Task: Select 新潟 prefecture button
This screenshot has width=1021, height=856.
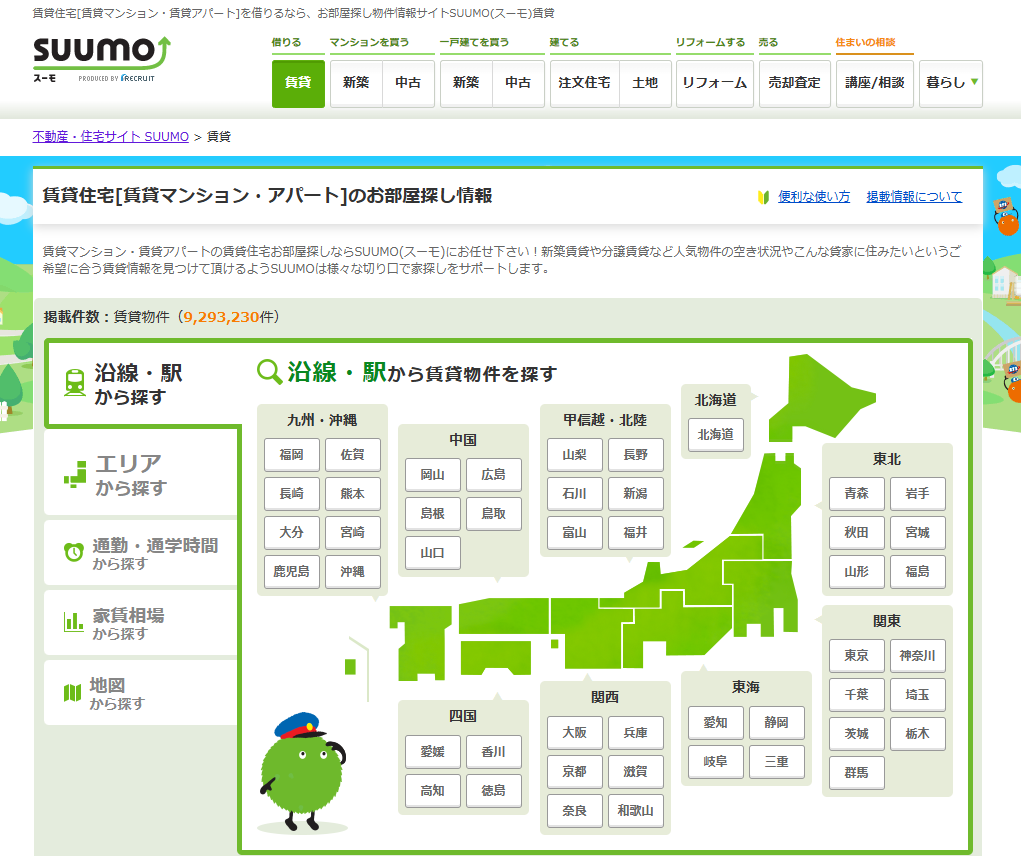Action: 636,493
